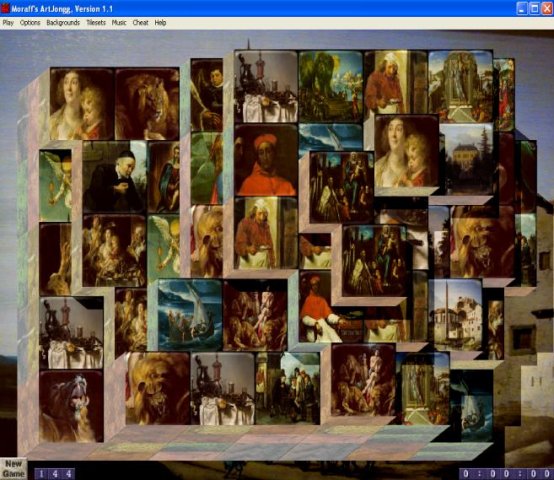554x480 pixels.
Task: Select the family concert tile below man in black
Action: (114, 250)
